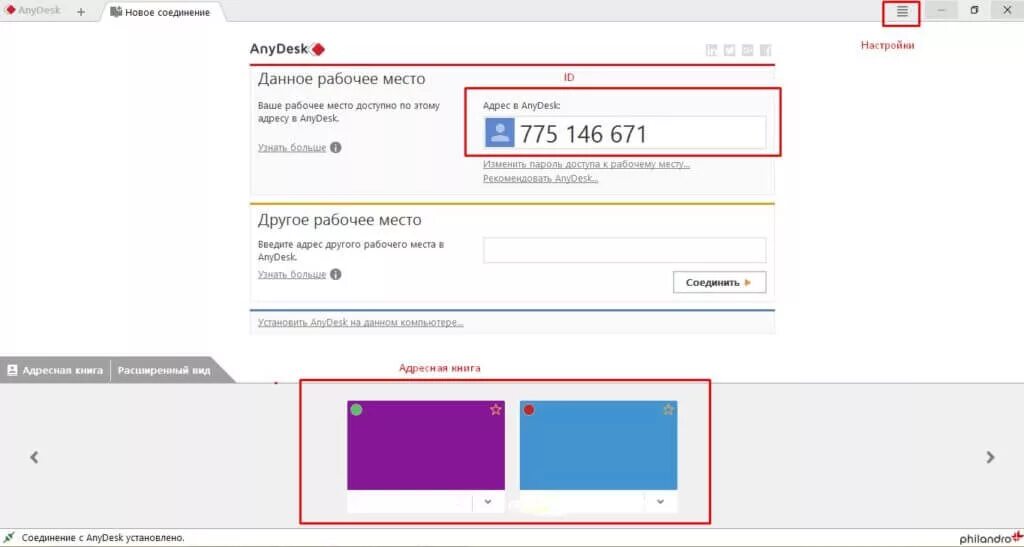Click status text Соединение с AnyDesk установлено
1024x547 pixels.
tap(103, 538)
